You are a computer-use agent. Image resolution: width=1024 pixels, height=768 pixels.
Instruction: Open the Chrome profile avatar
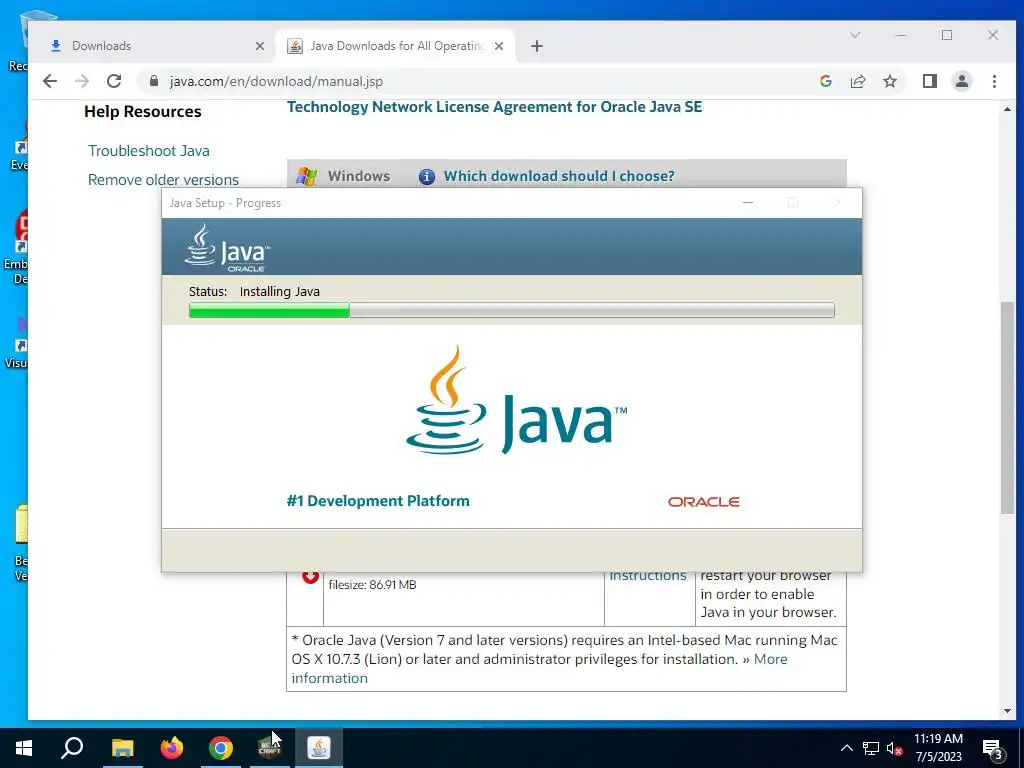pos(962,81)
